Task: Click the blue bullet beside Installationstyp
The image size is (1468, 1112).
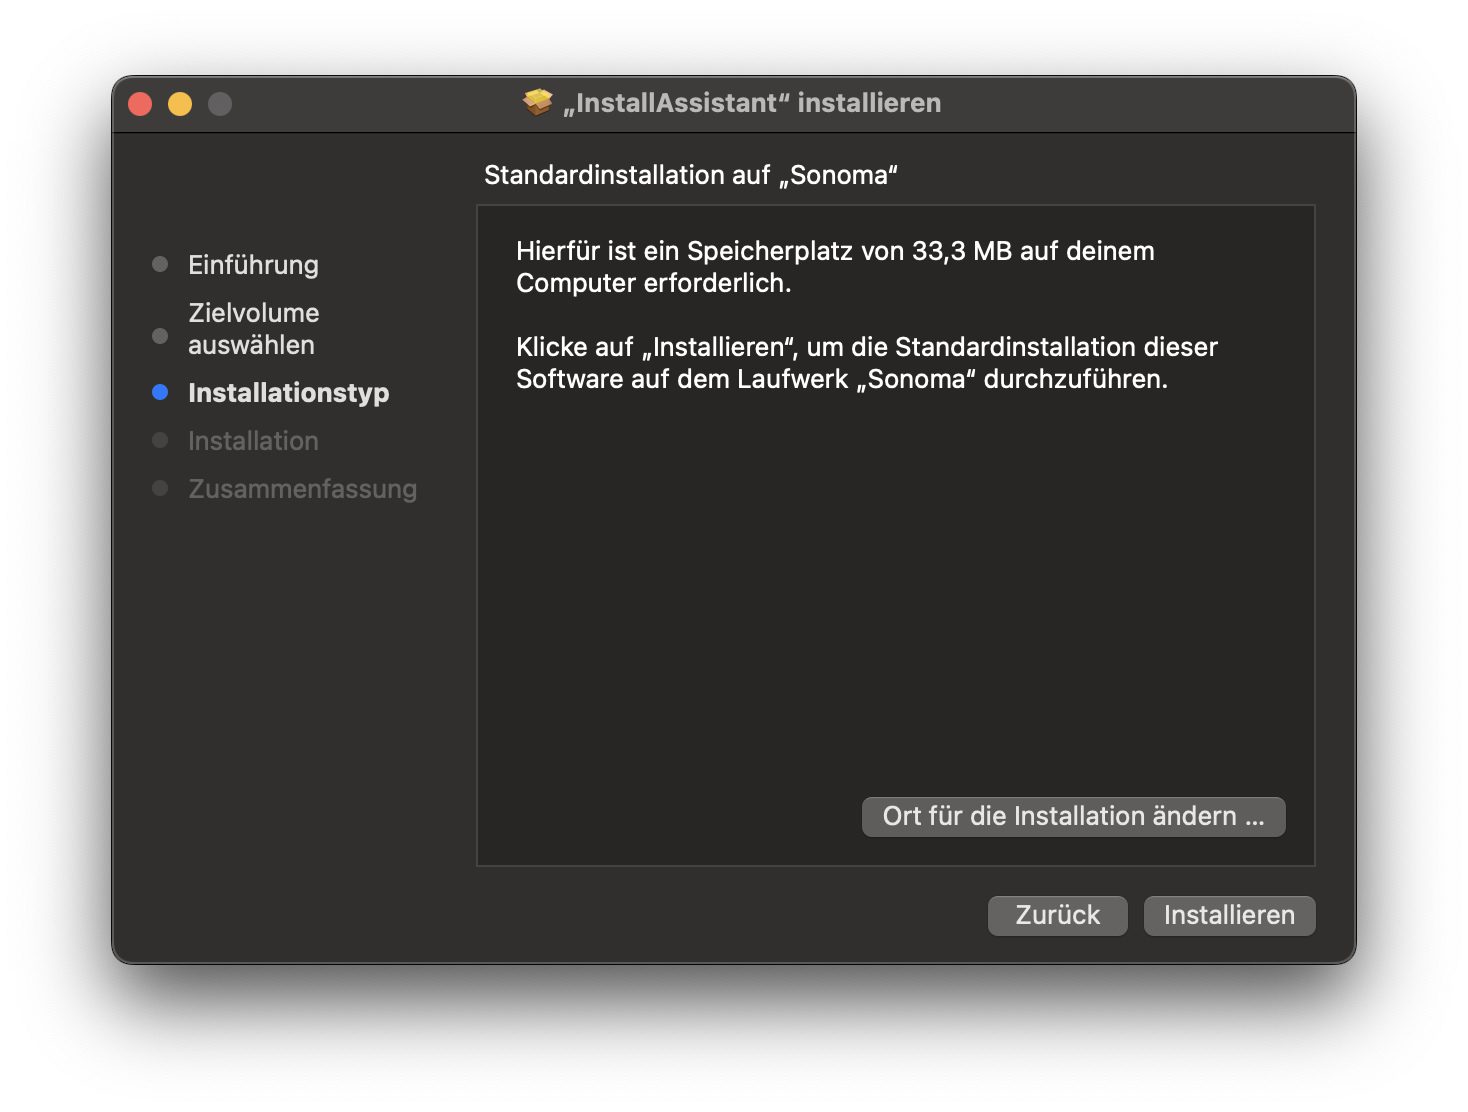Action: point(160,392)
